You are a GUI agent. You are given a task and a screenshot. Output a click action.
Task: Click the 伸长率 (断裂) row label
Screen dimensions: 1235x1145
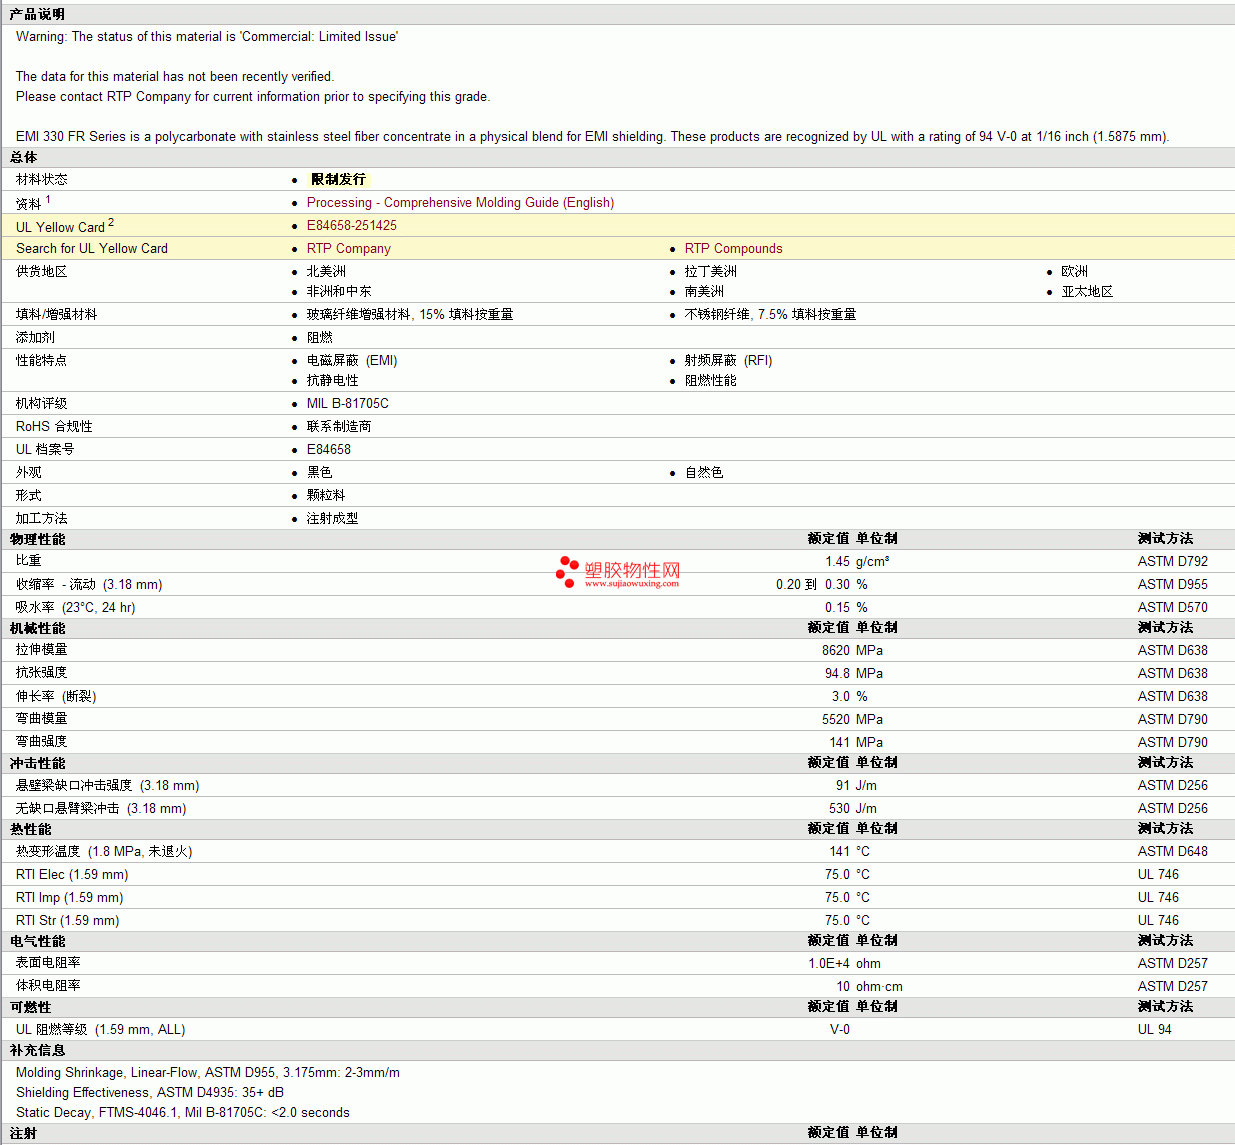coord(56,696)
